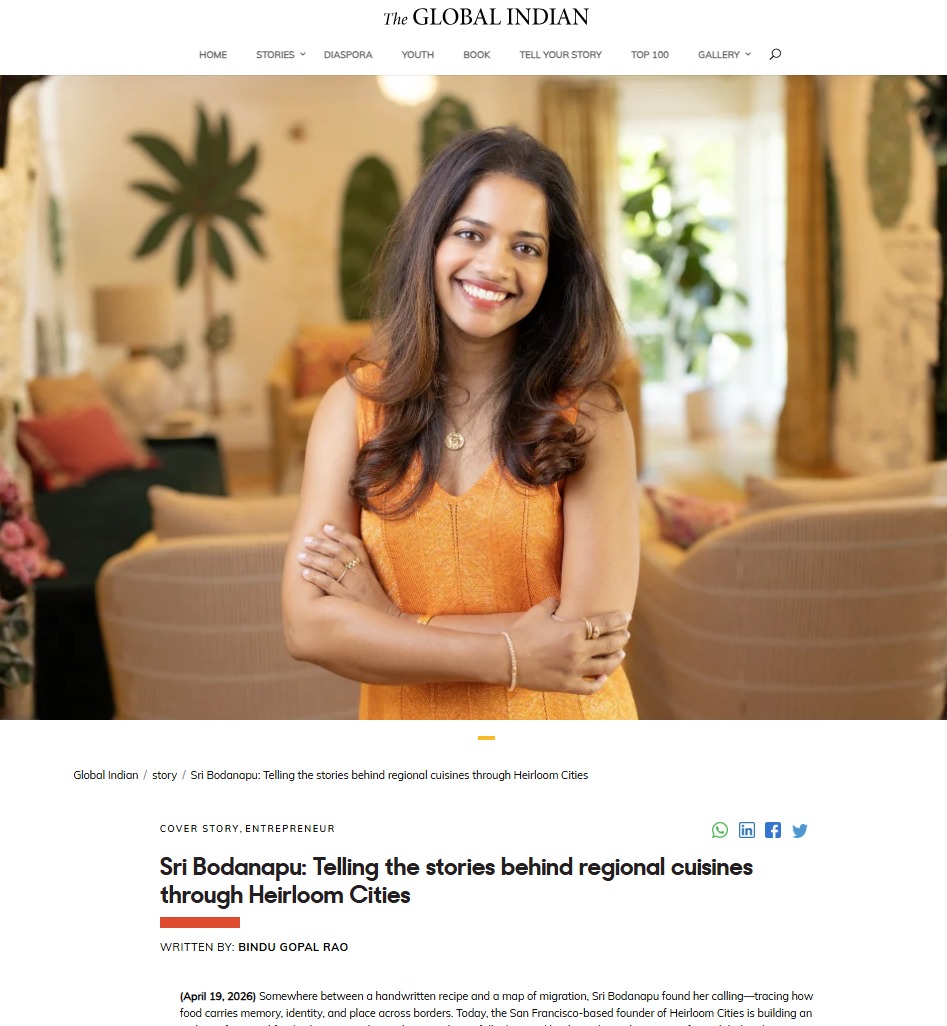Share the article on LinkedIn
Viewport: 947px width, 1026px height.
tap(747, 830)
